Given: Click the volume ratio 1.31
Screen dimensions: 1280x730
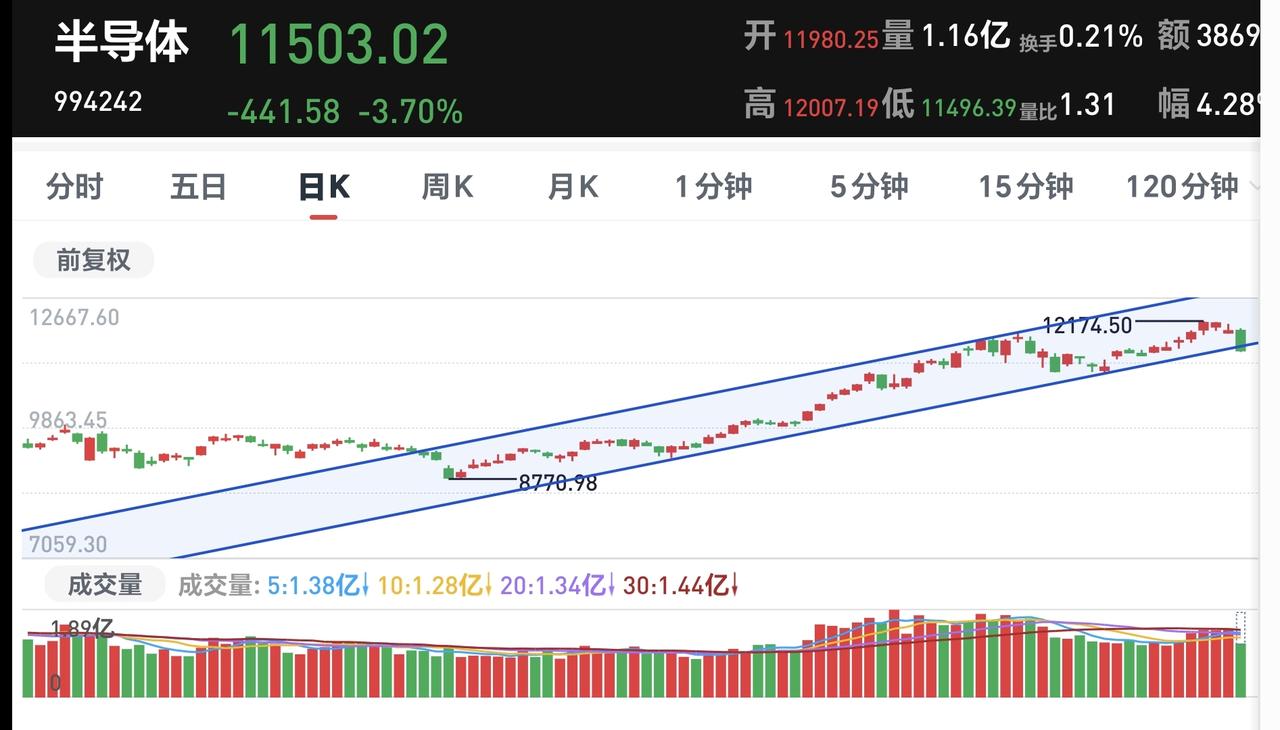Looking at the screenshot, I should point(1087,104).
